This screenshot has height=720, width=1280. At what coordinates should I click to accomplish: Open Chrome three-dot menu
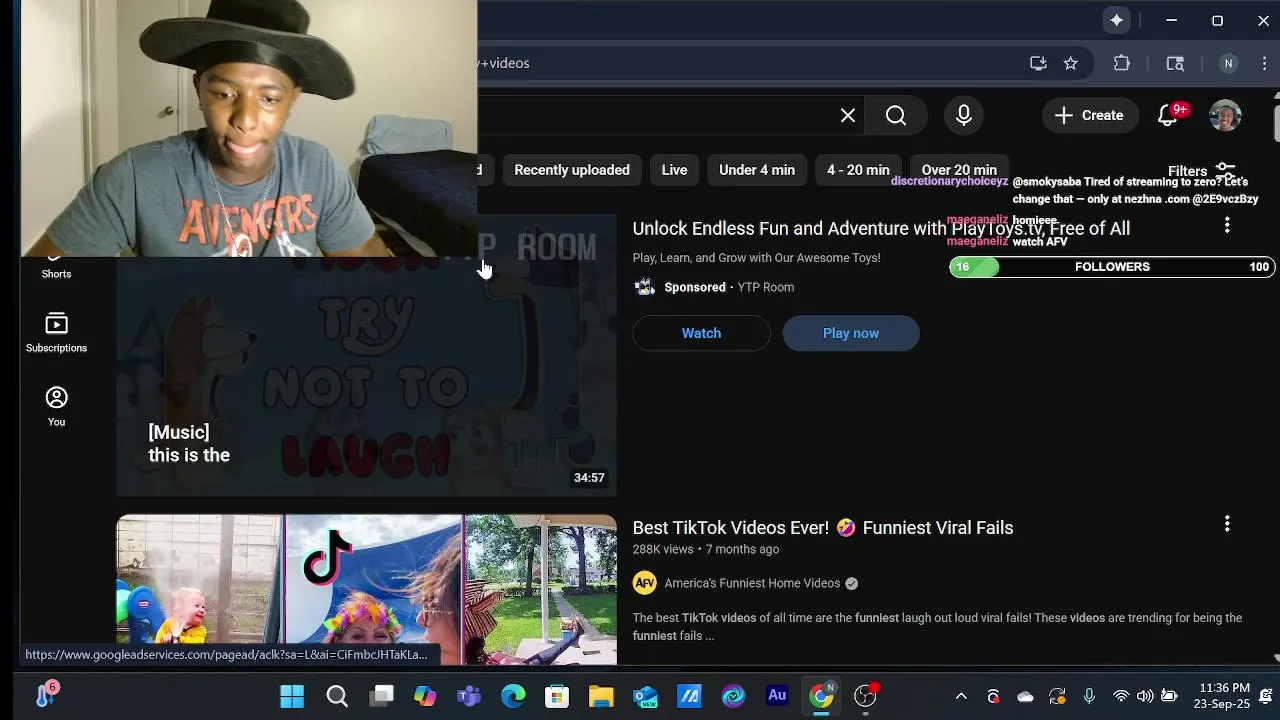click(1264, 63)
